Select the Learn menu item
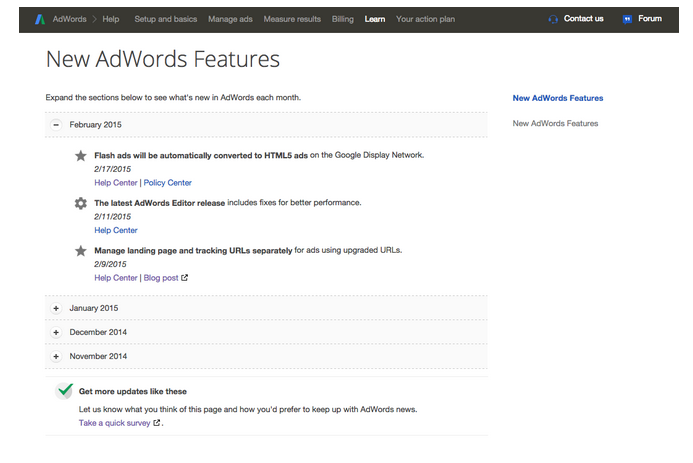This screenshot has height=463, width=693. [375, 19]
